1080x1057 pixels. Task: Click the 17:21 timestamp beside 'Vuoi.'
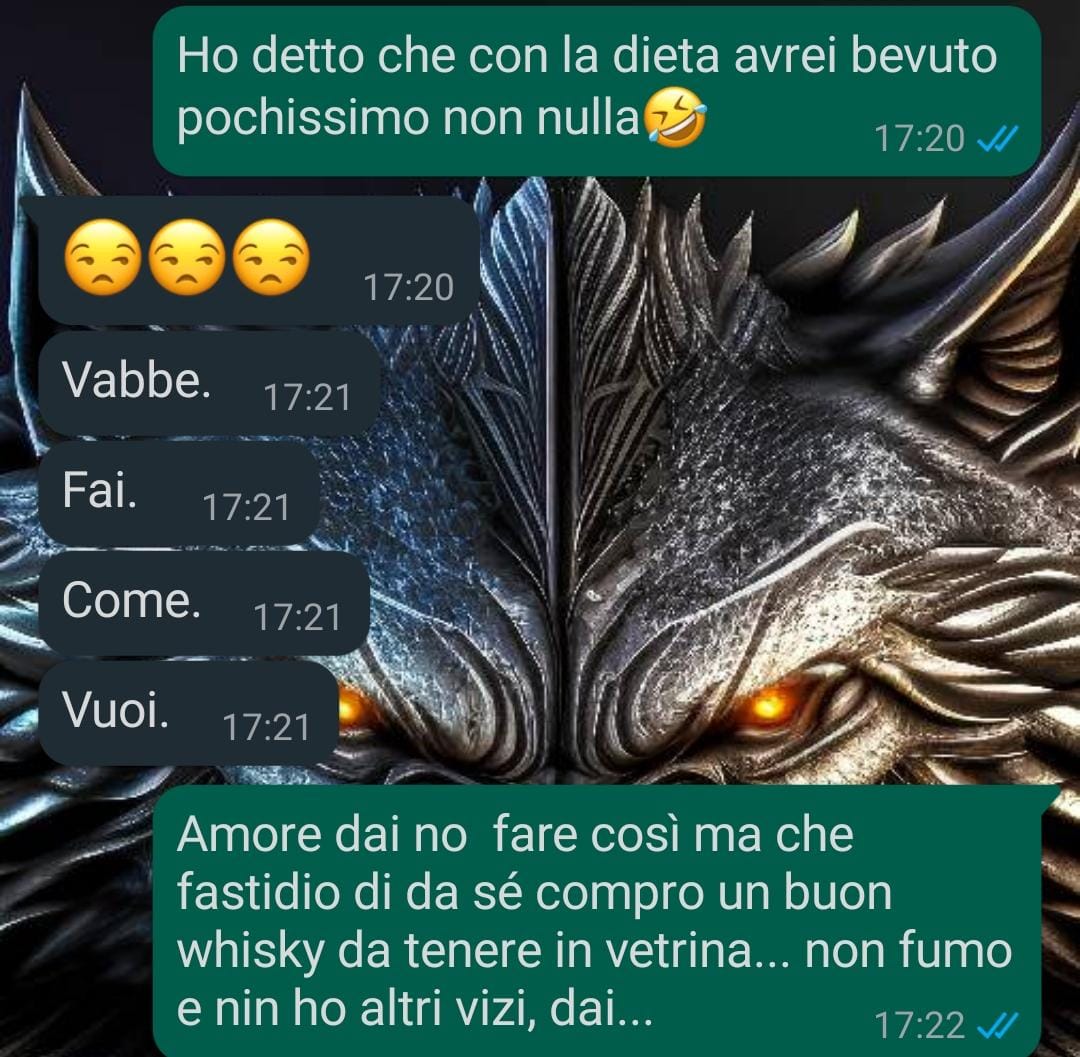pos(267,727)
